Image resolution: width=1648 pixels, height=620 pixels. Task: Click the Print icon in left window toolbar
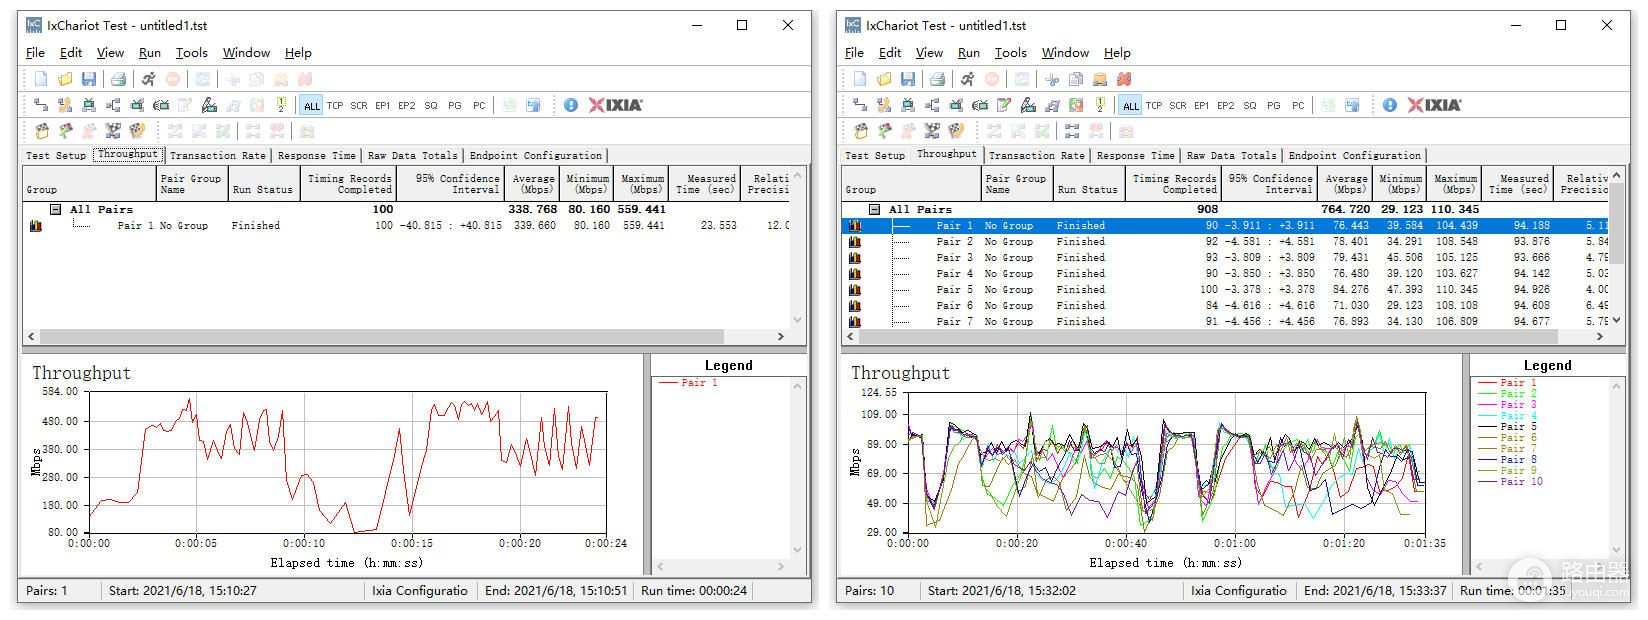point(118,79)
